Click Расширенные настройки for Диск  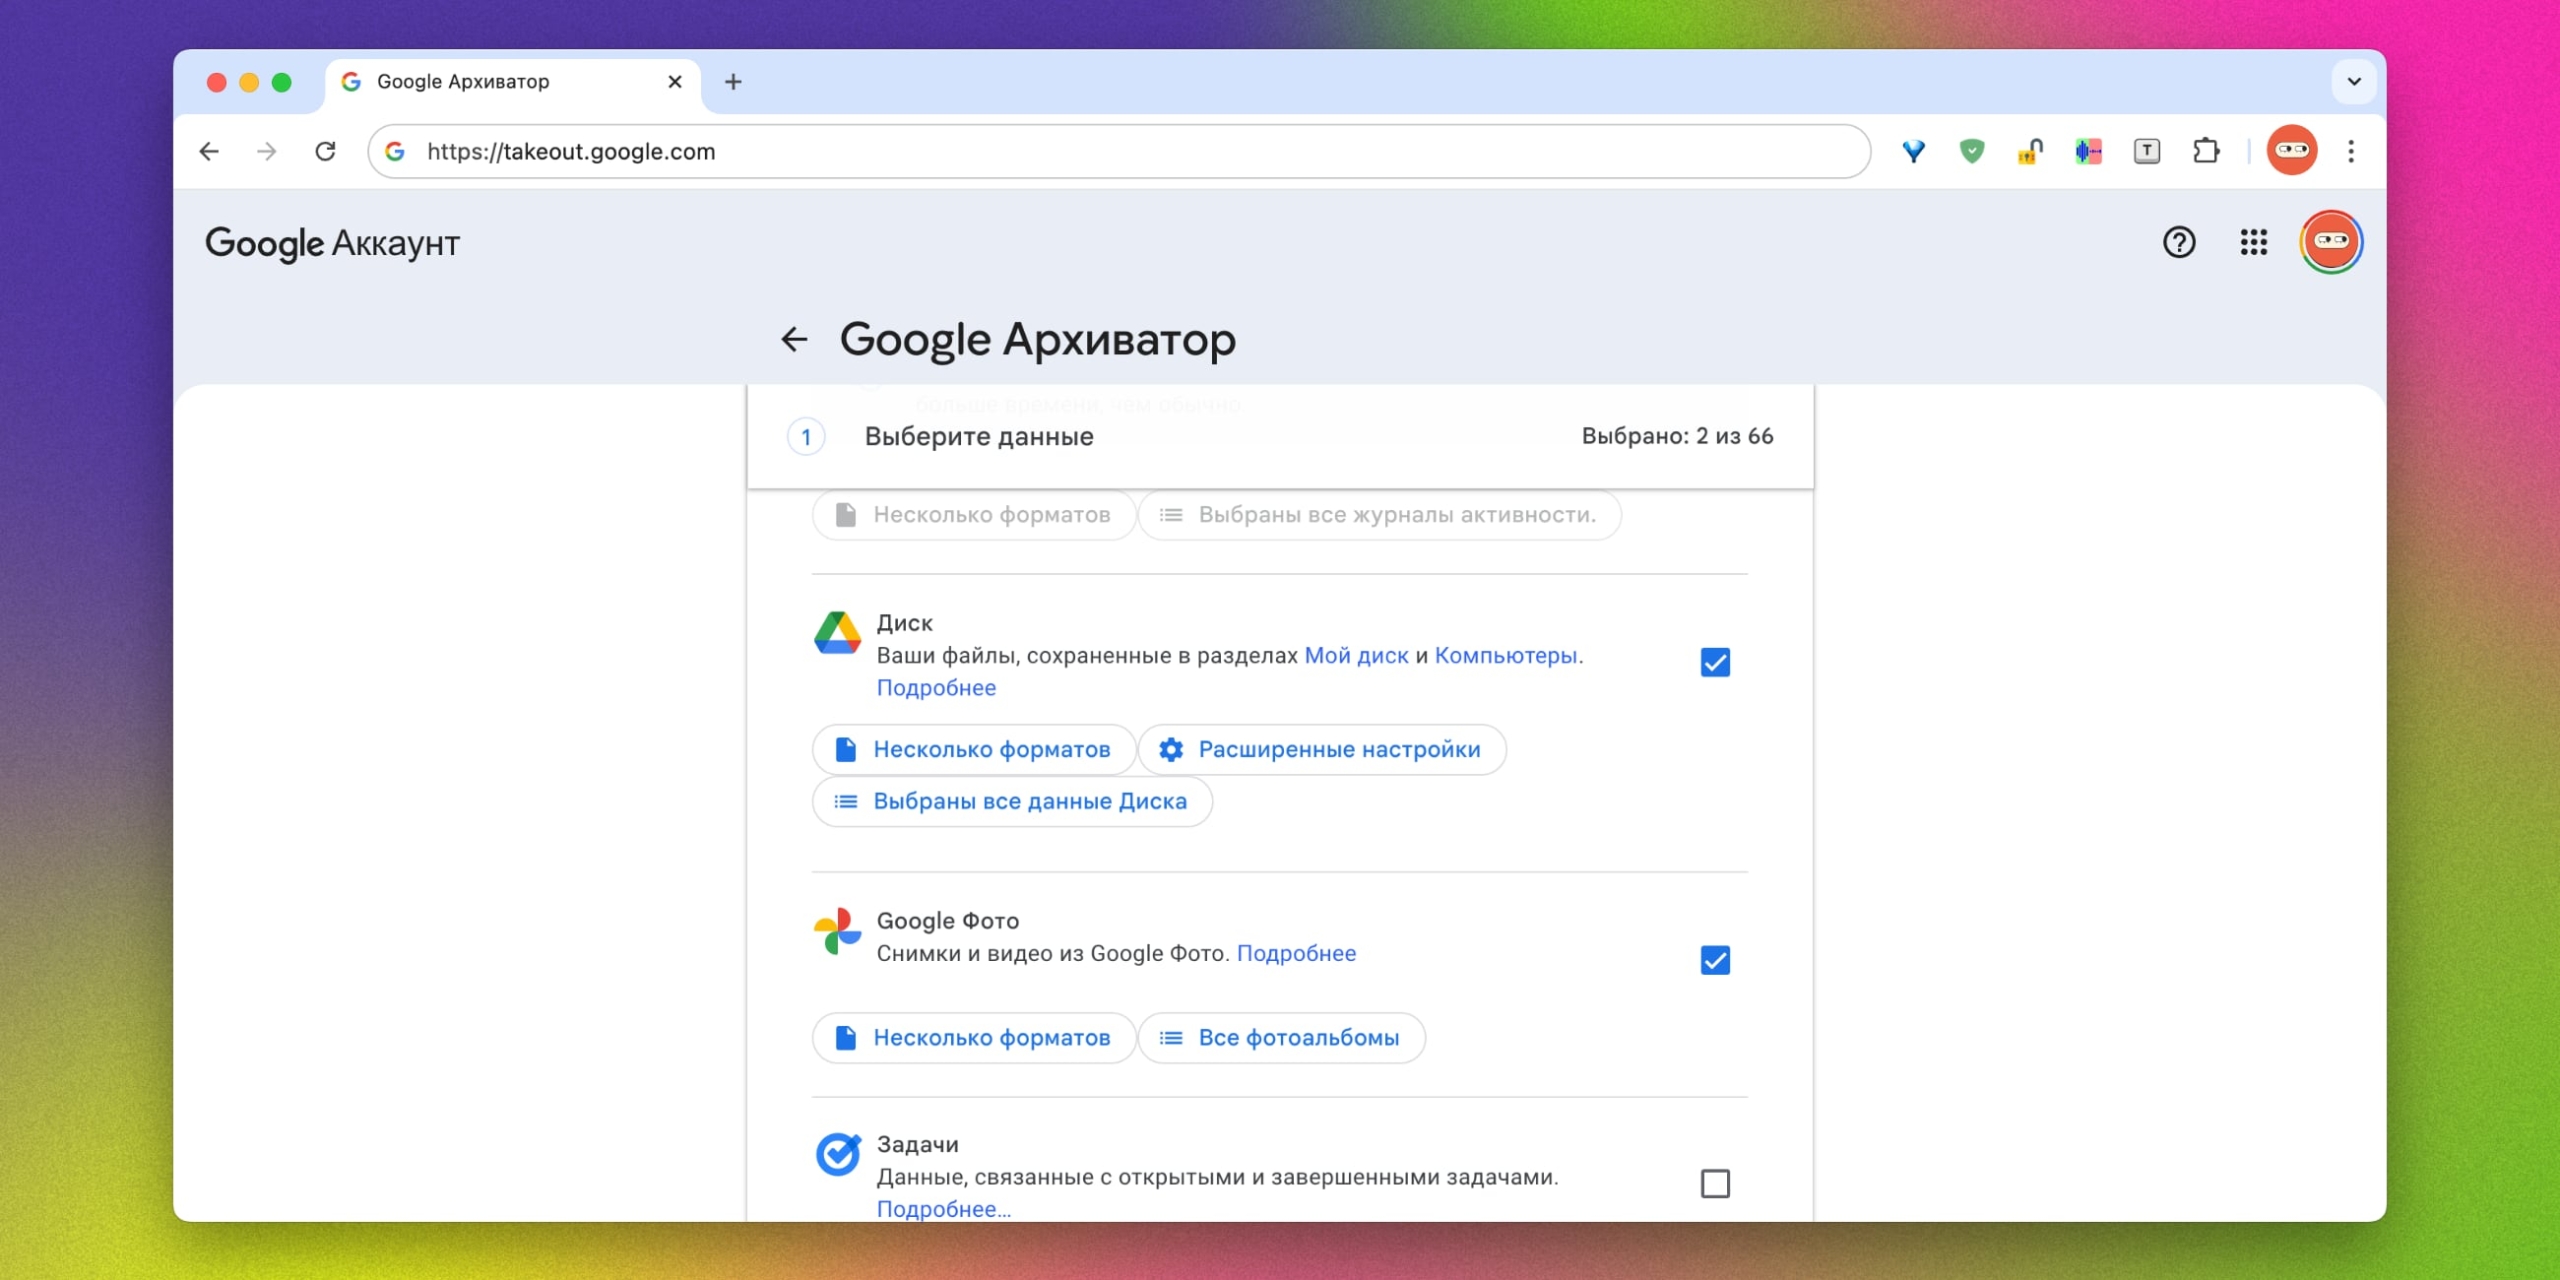pyautogui.click(x=1322, y=749)
